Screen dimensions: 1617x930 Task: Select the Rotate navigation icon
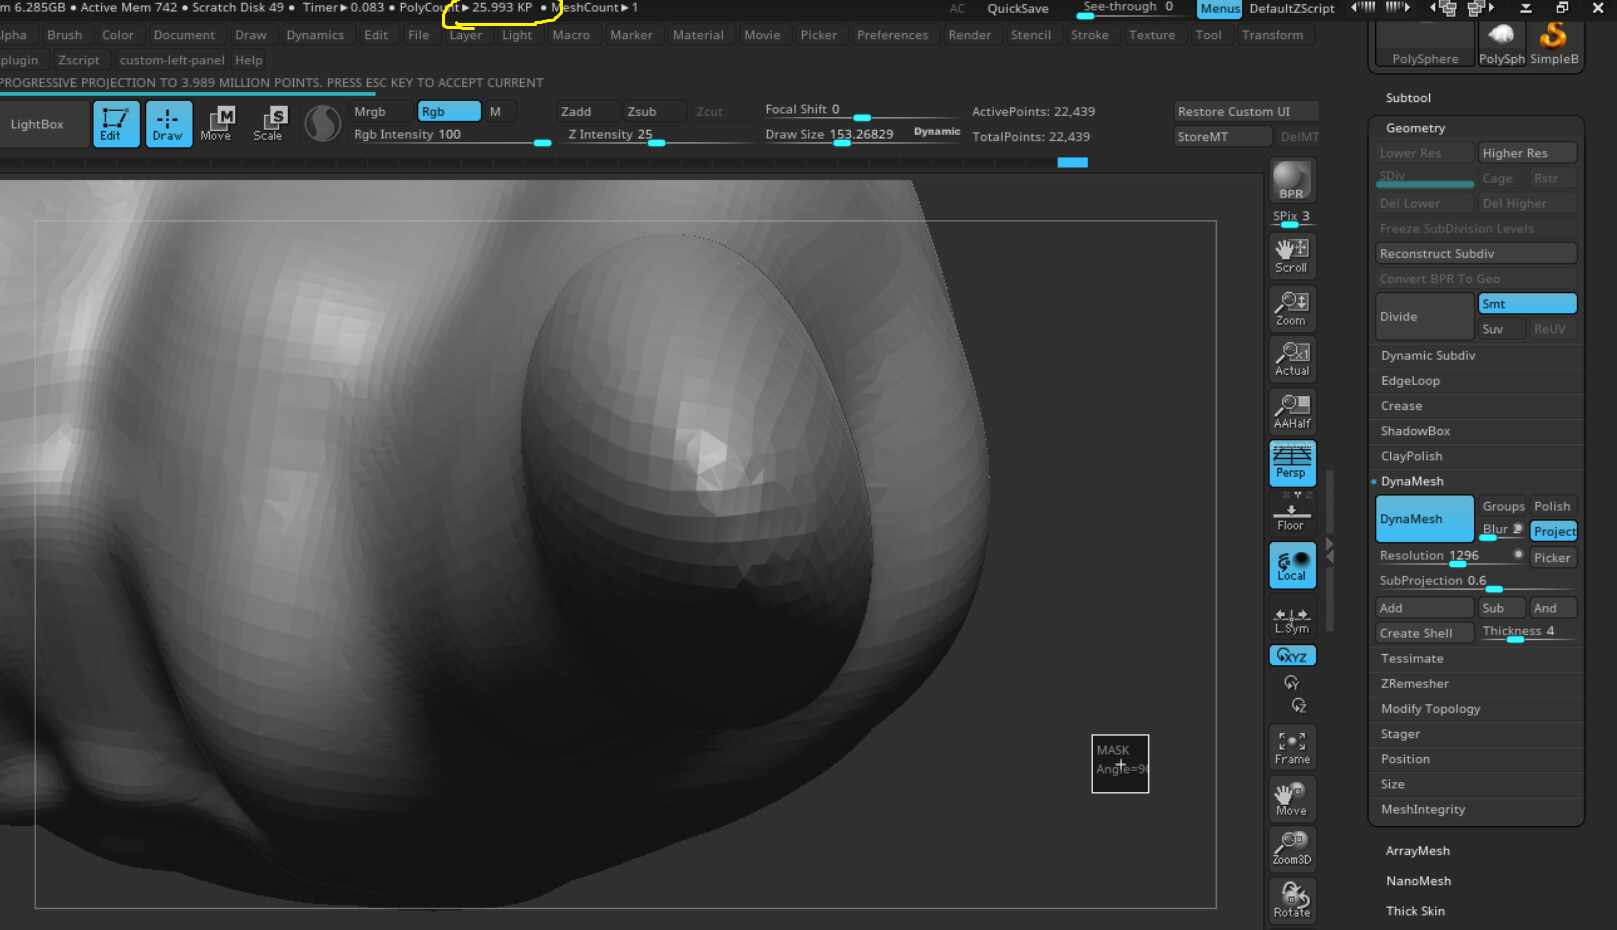coord(1292,899)
